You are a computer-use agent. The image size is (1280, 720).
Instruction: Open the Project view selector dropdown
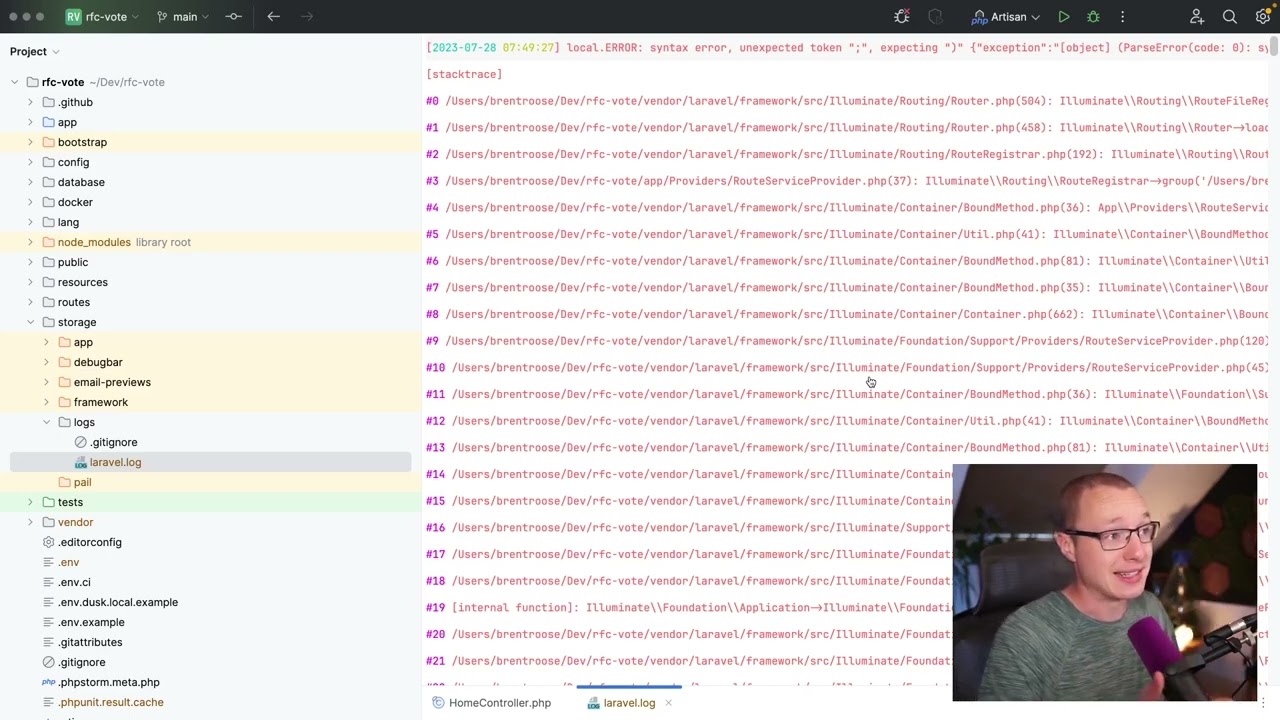point(35,51)
